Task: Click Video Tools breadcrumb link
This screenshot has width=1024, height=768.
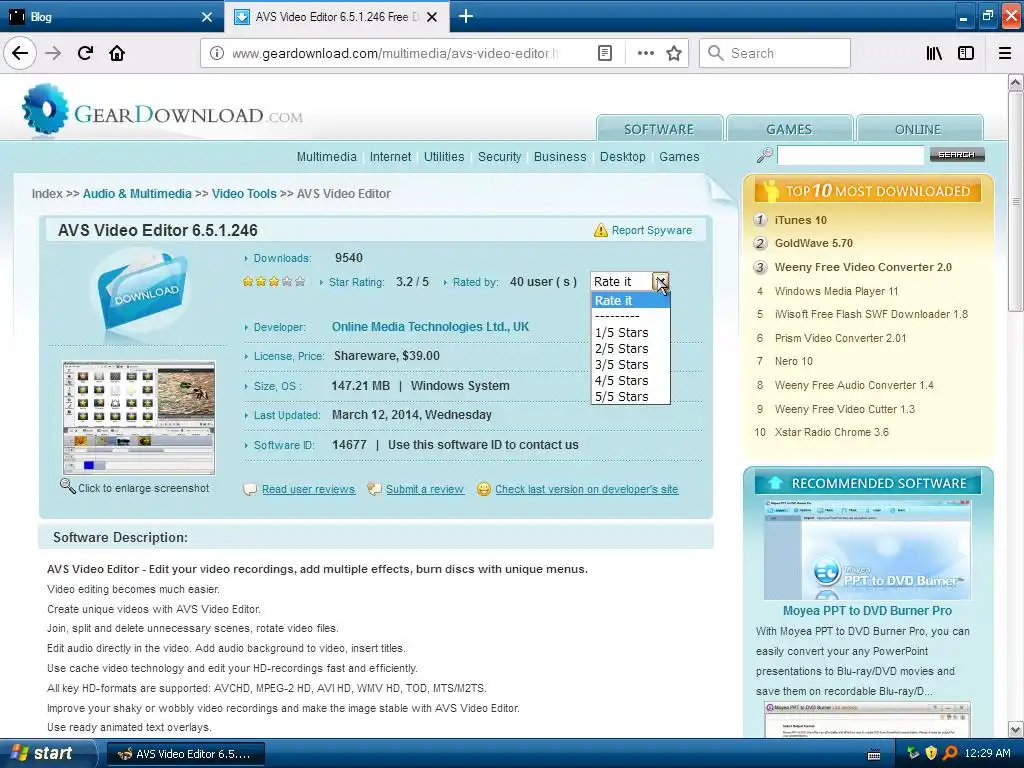Action: click(x=244, y=193)
